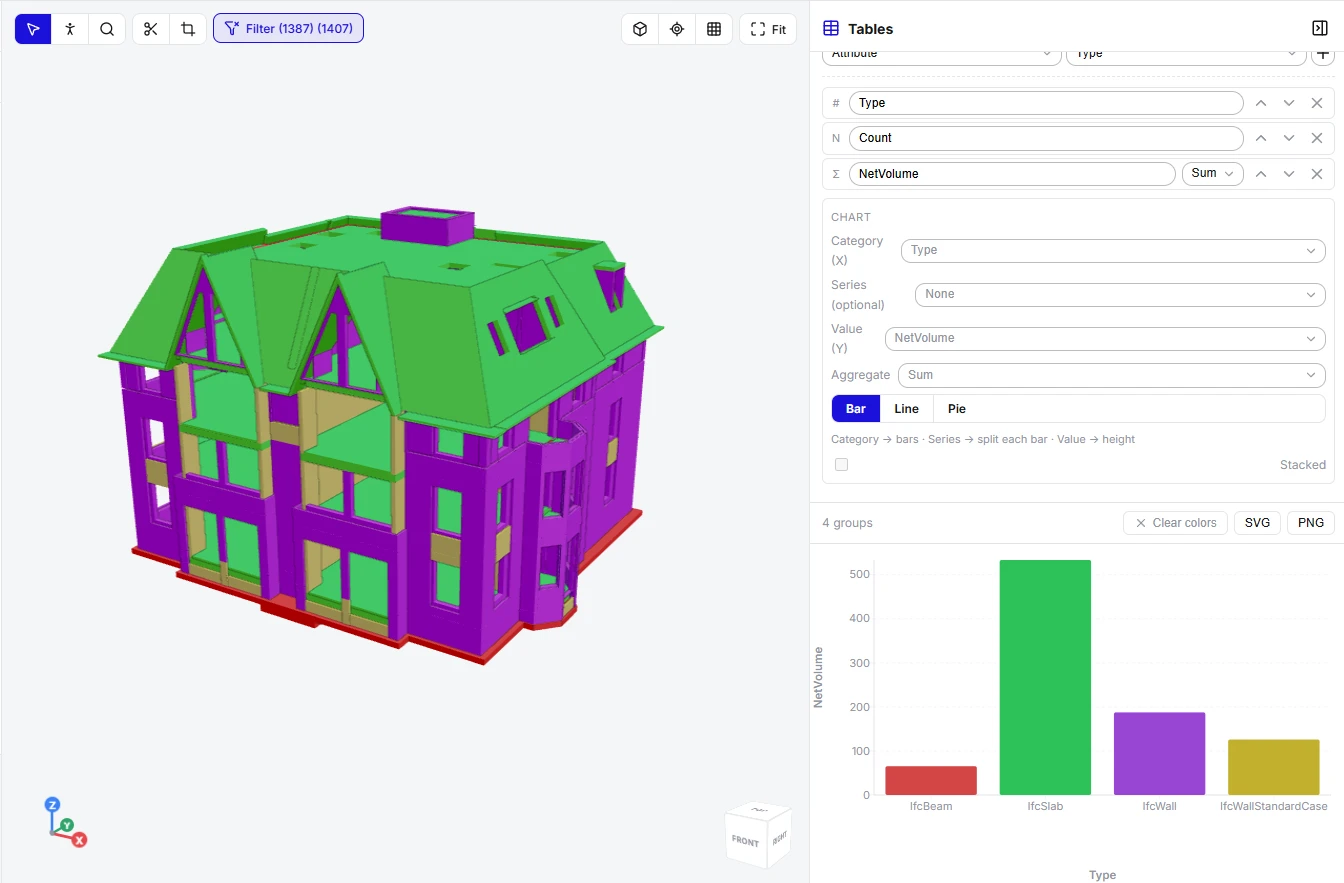This screenshot has height=883, width=1344.
Task: Click the Clear colors button
Action: [1176, 523]
